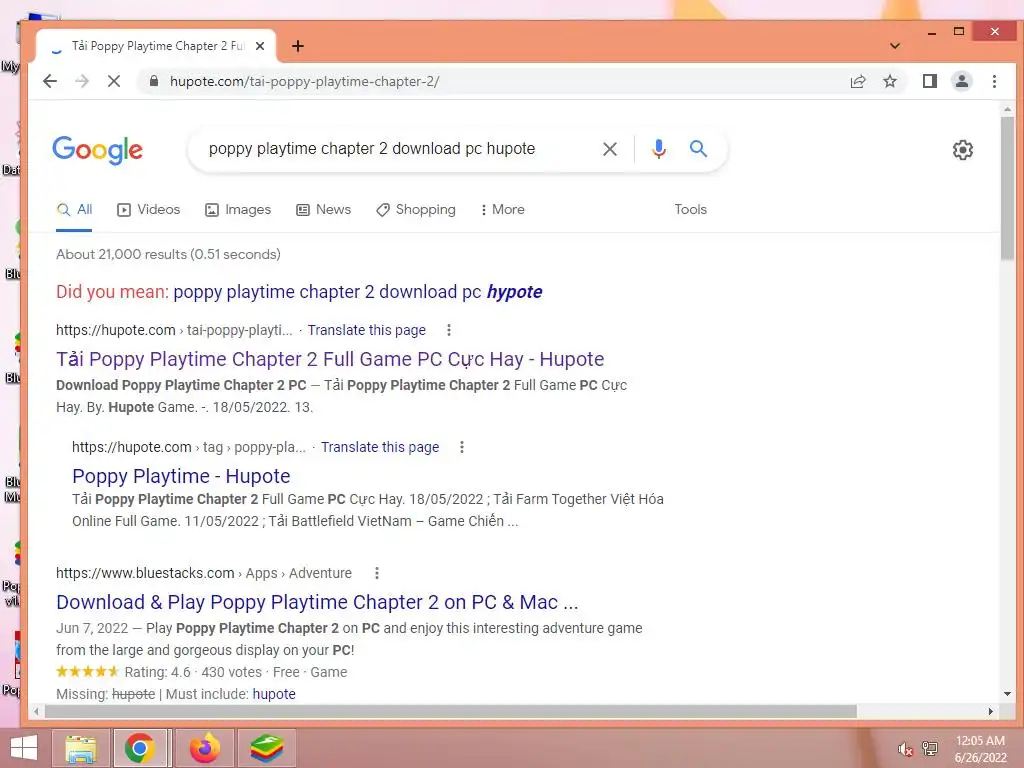
Task: Bookmark this page with the star
Action: coord(889,81)
